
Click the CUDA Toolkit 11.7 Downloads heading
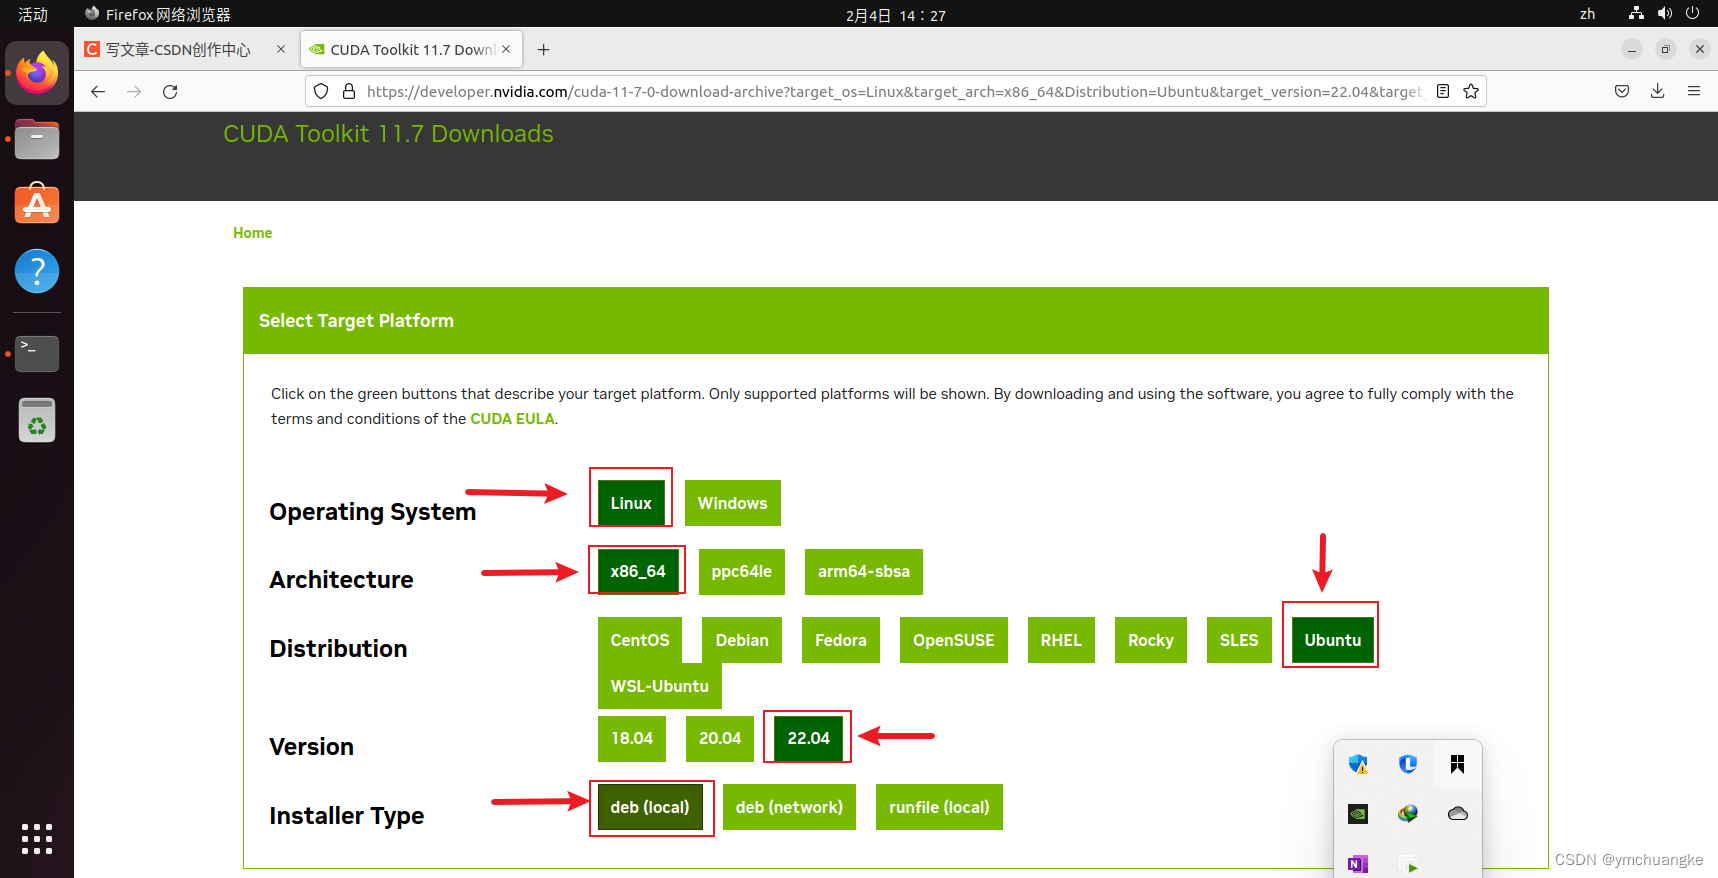388,134
